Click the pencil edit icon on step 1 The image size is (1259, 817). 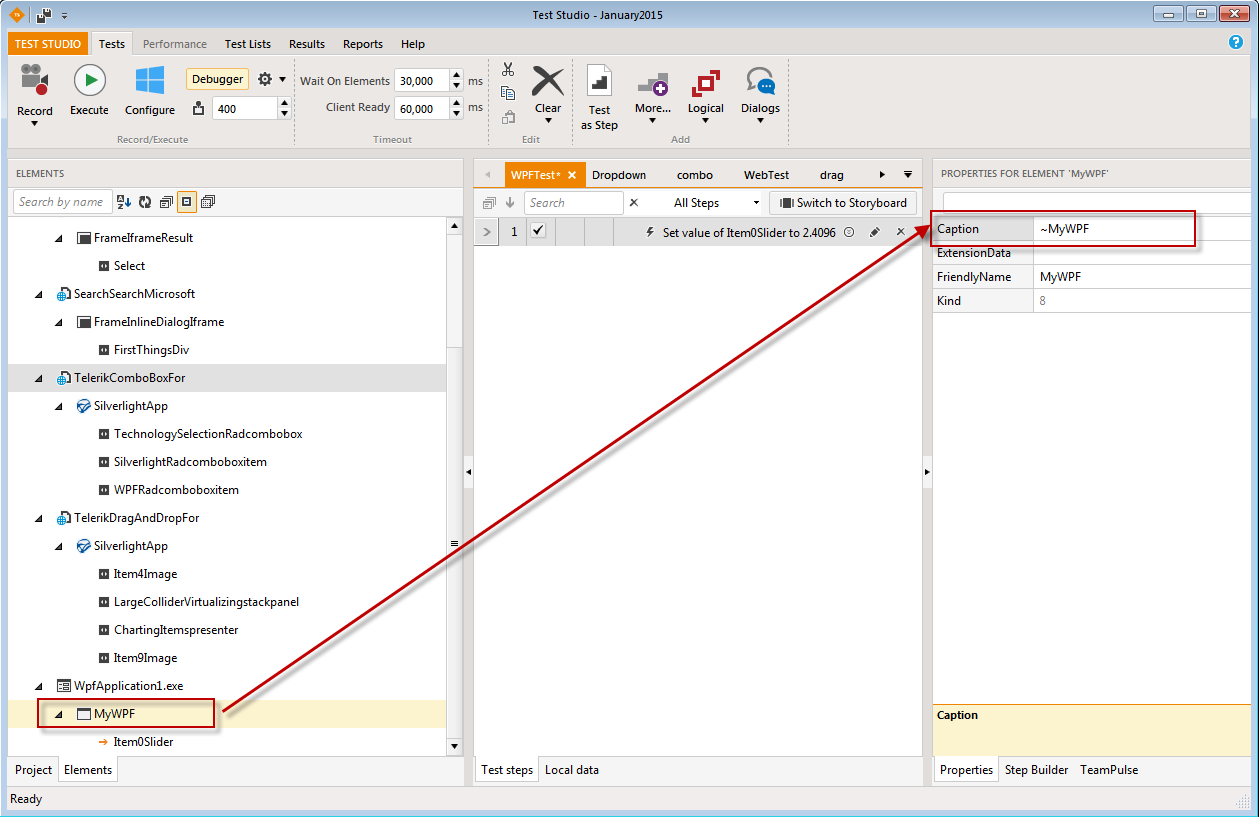point(875,232)
